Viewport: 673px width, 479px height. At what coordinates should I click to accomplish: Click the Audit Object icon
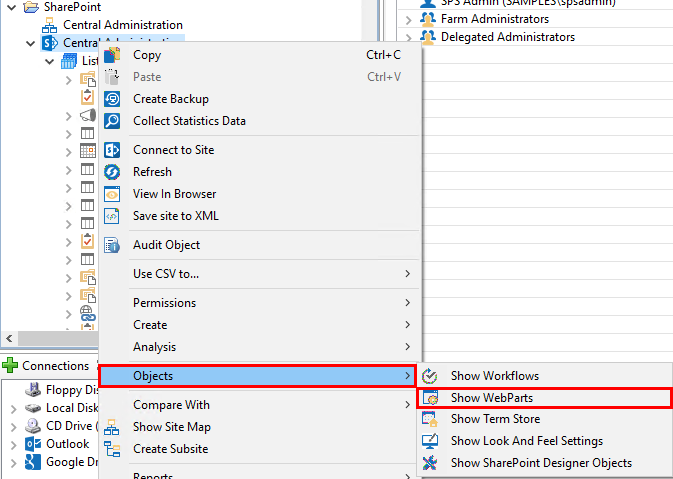[x=113, y=245]
